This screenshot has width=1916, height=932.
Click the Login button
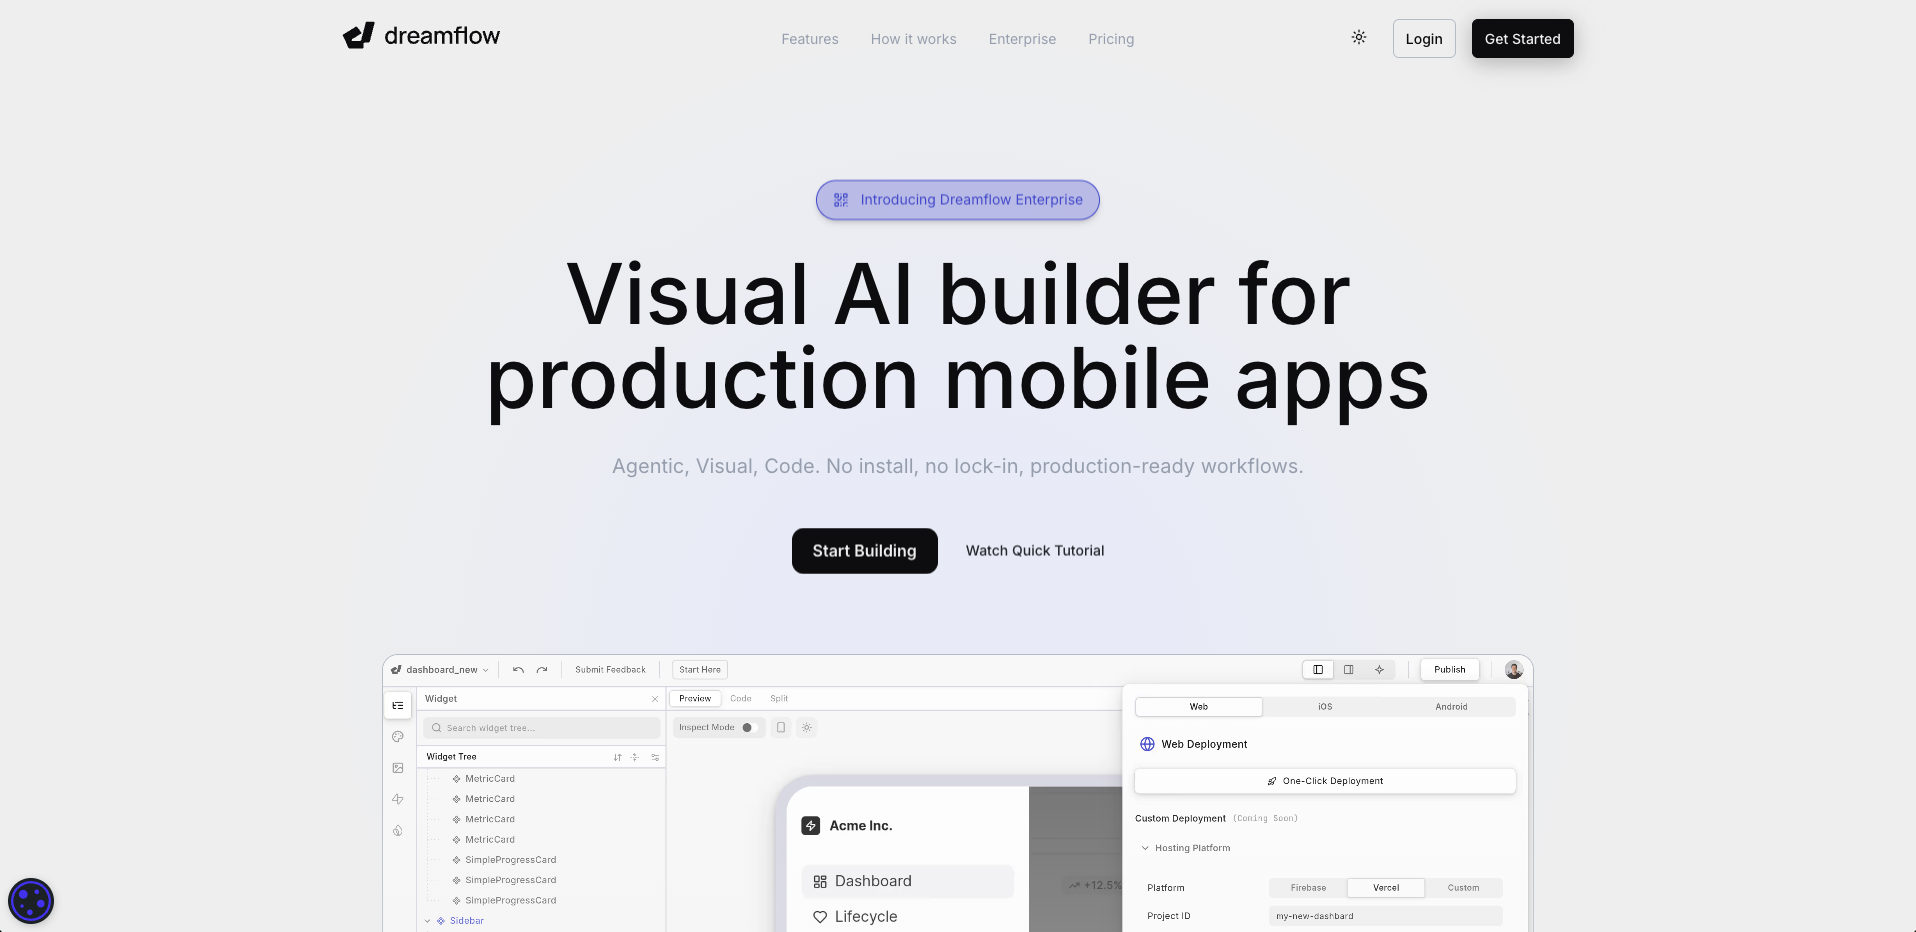[x=1424, y=39]
